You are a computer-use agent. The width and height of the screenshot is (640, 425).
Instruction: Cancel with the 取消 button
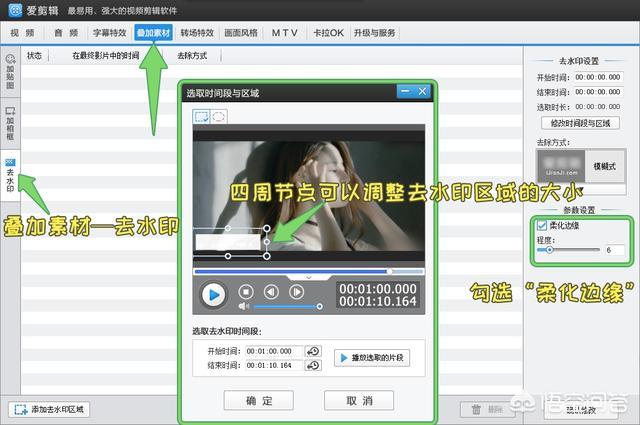tap(359, 401)
